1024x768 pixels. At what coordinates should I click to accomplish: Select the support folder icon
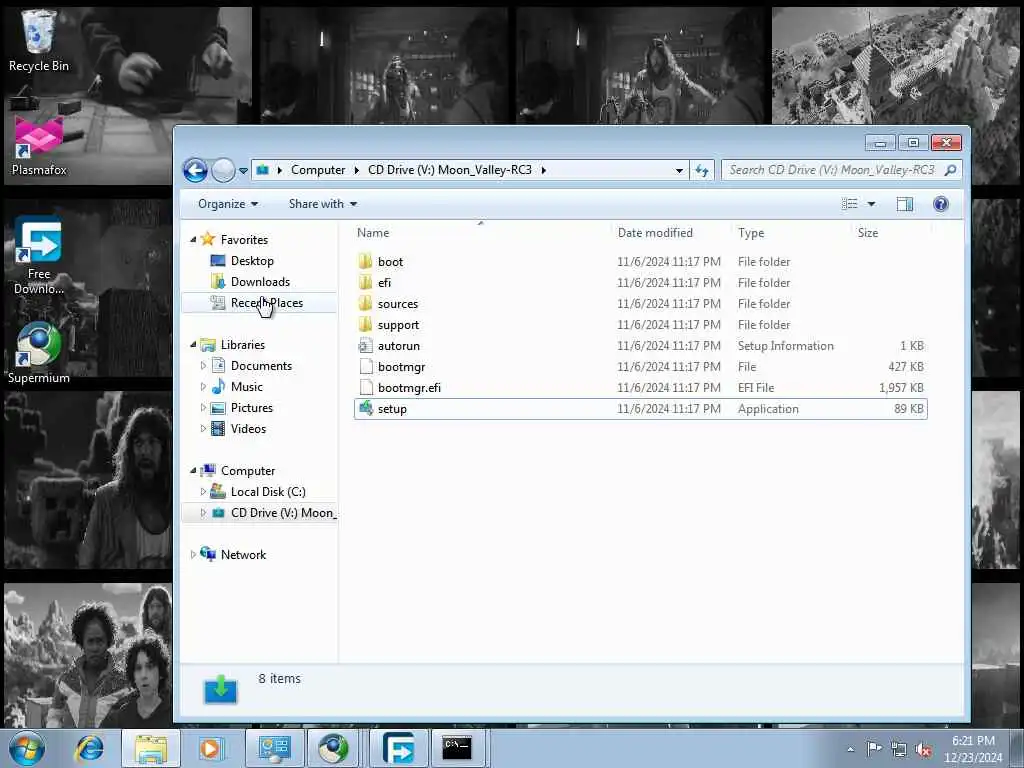pyautogui.click(x=366, y=324)
